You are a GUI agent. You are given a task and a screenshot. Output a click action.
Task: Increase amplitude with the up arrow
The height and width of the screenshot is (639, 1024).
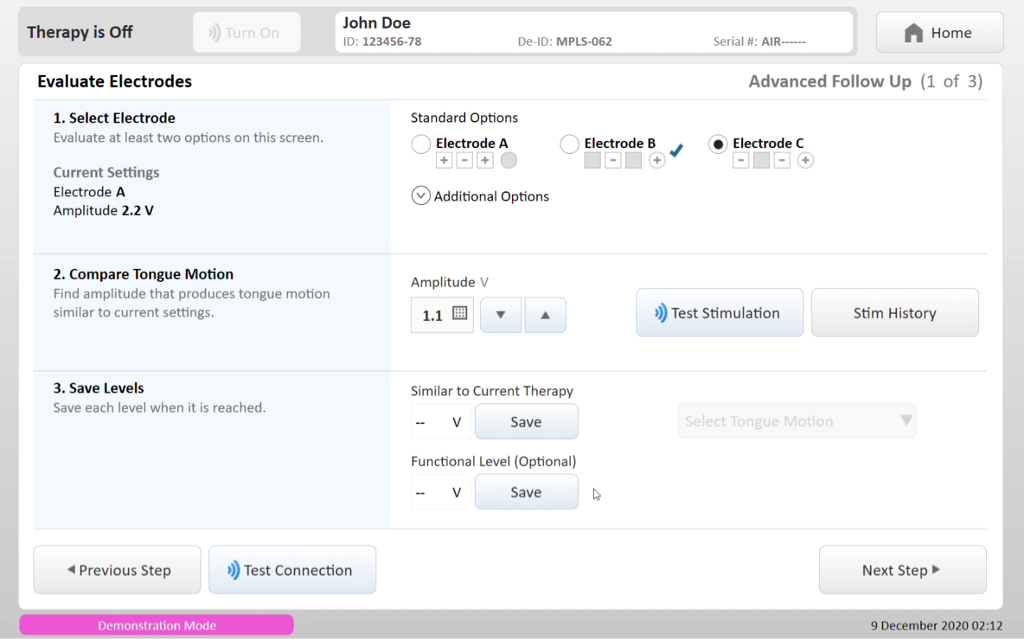545,315
